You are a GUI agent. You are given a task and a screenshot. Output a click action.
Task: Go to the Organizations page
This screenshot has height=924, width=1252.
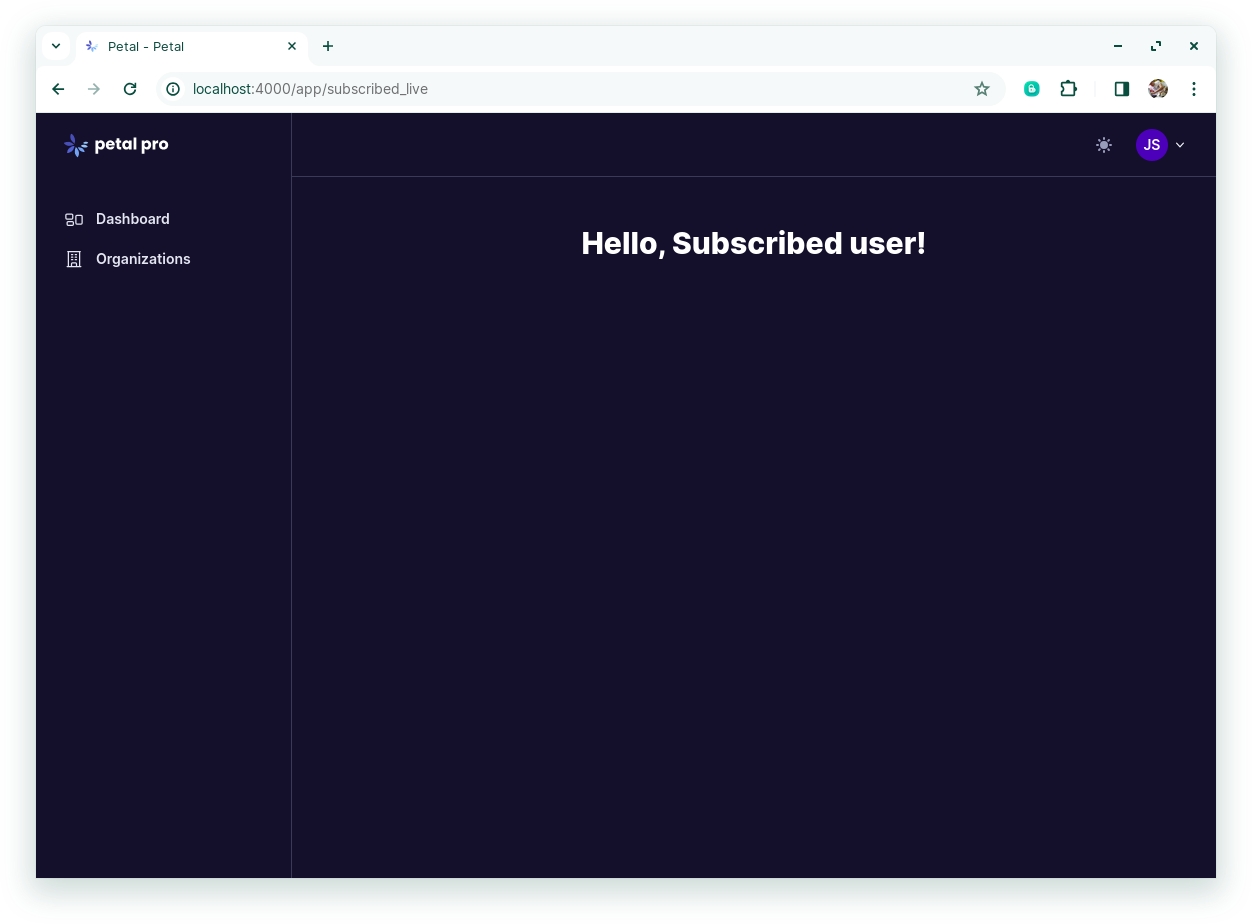point(143,259)
